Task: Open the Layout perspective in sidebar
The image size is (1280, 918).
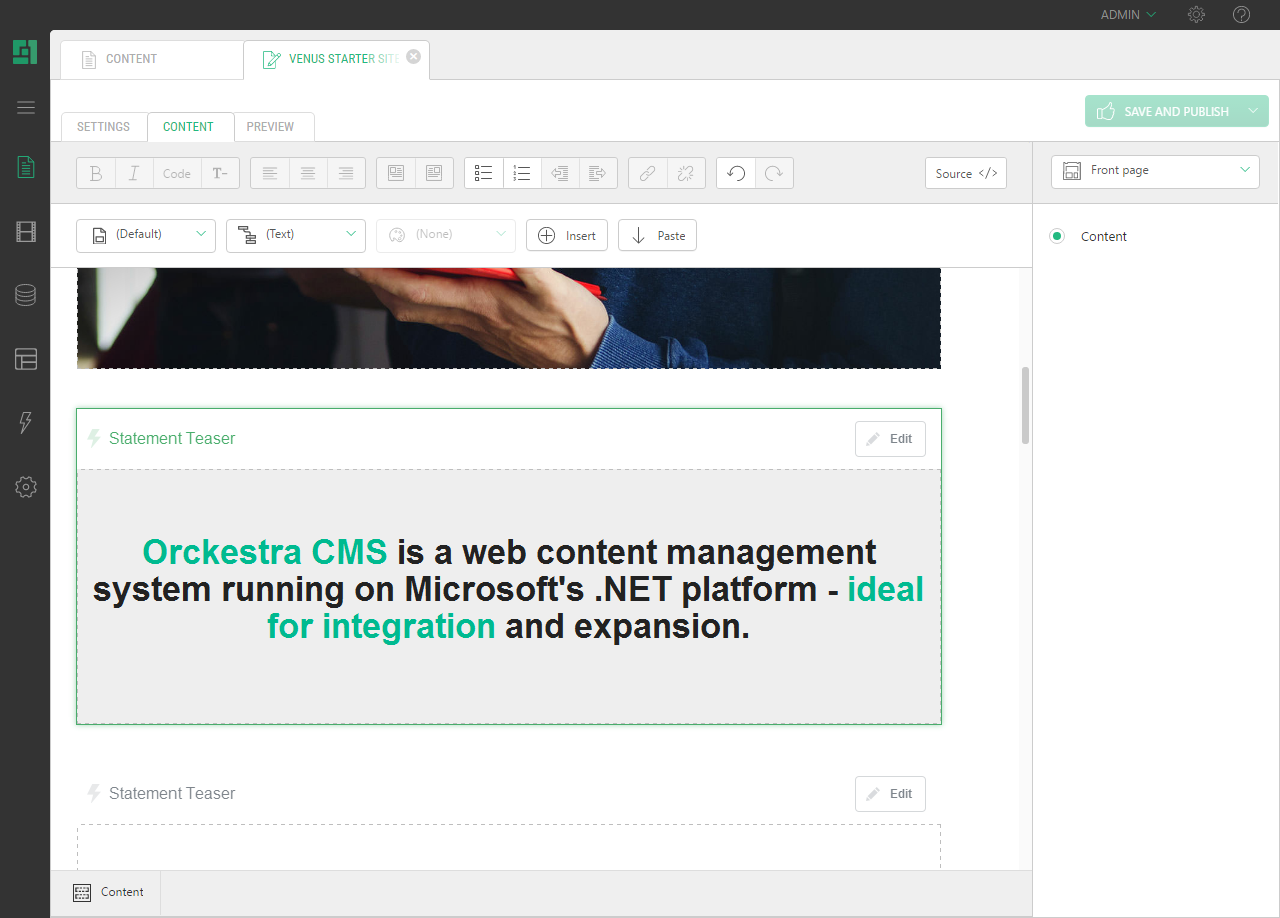Action: [26, 359]
